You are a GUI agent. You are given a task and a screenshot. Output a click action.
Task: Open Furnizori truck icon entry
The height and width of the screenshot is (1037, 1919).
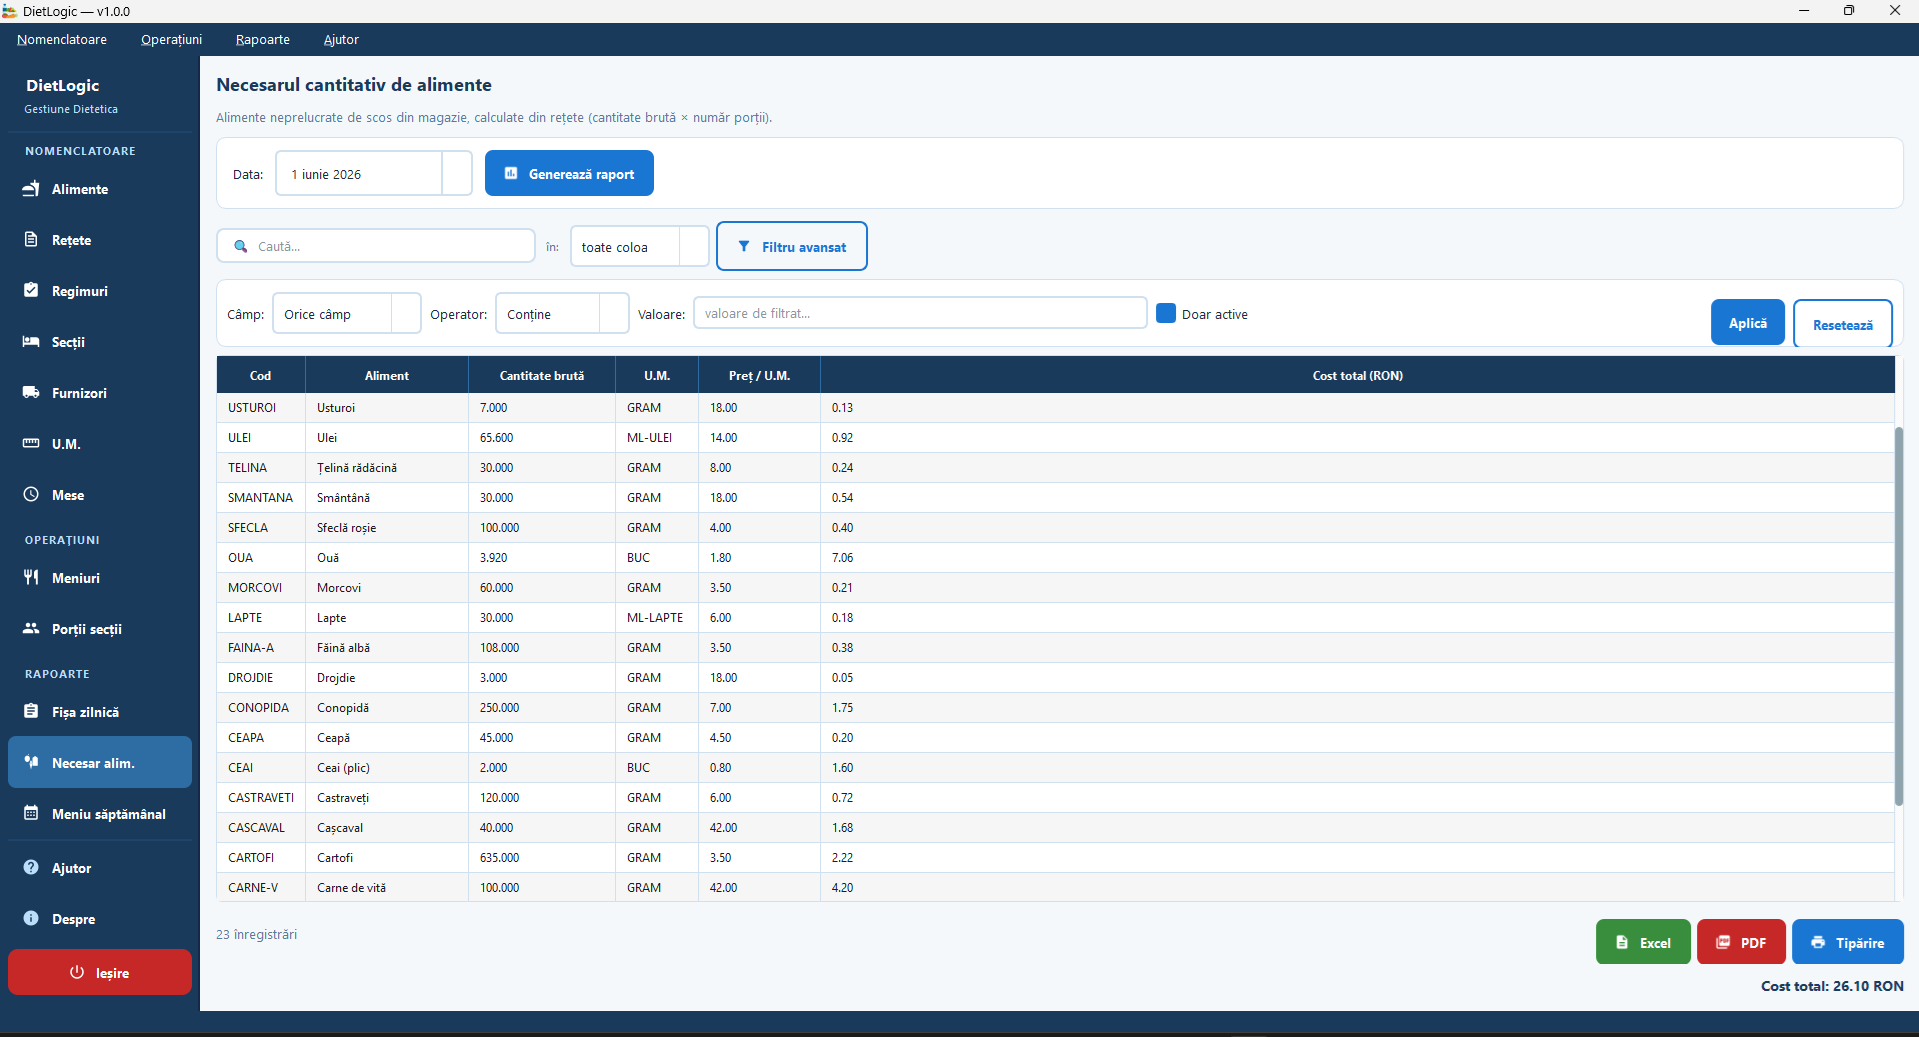point(99,393)
